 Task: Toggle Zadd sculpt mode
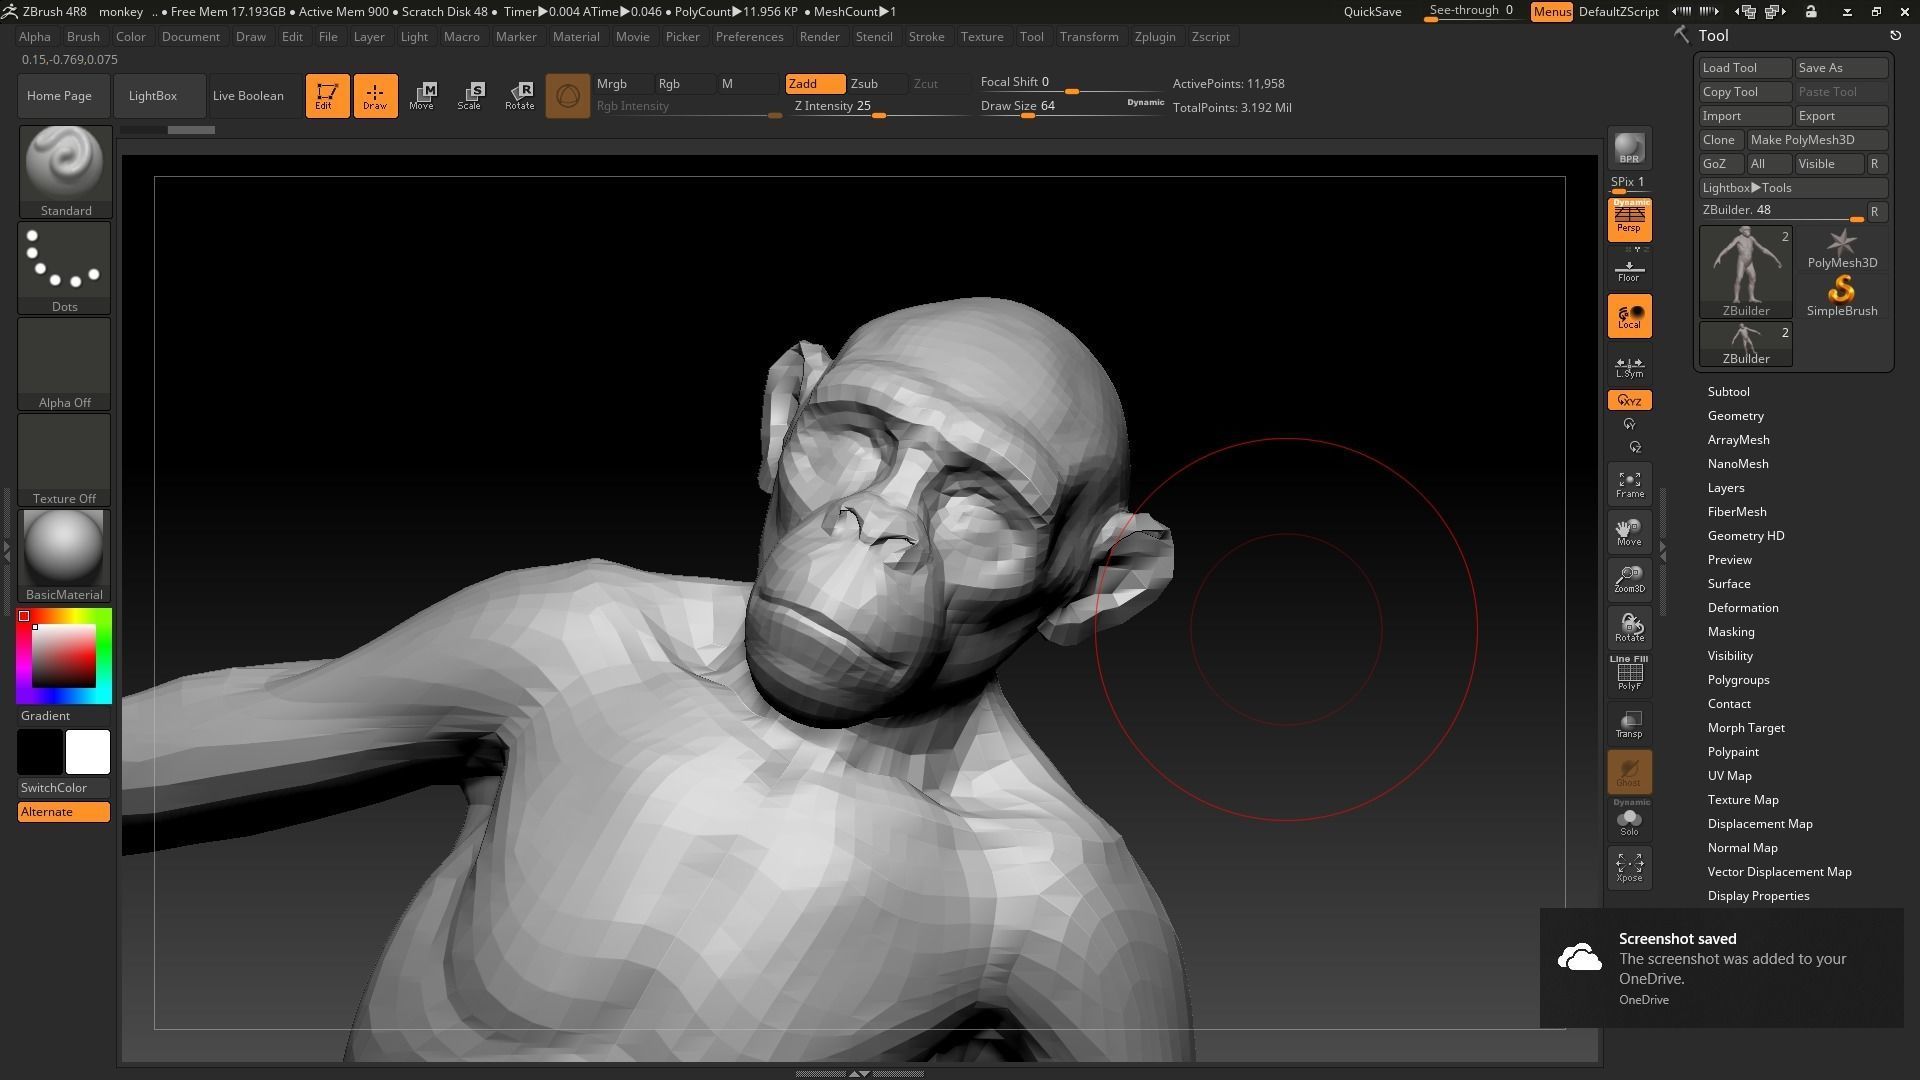point(815,84)
